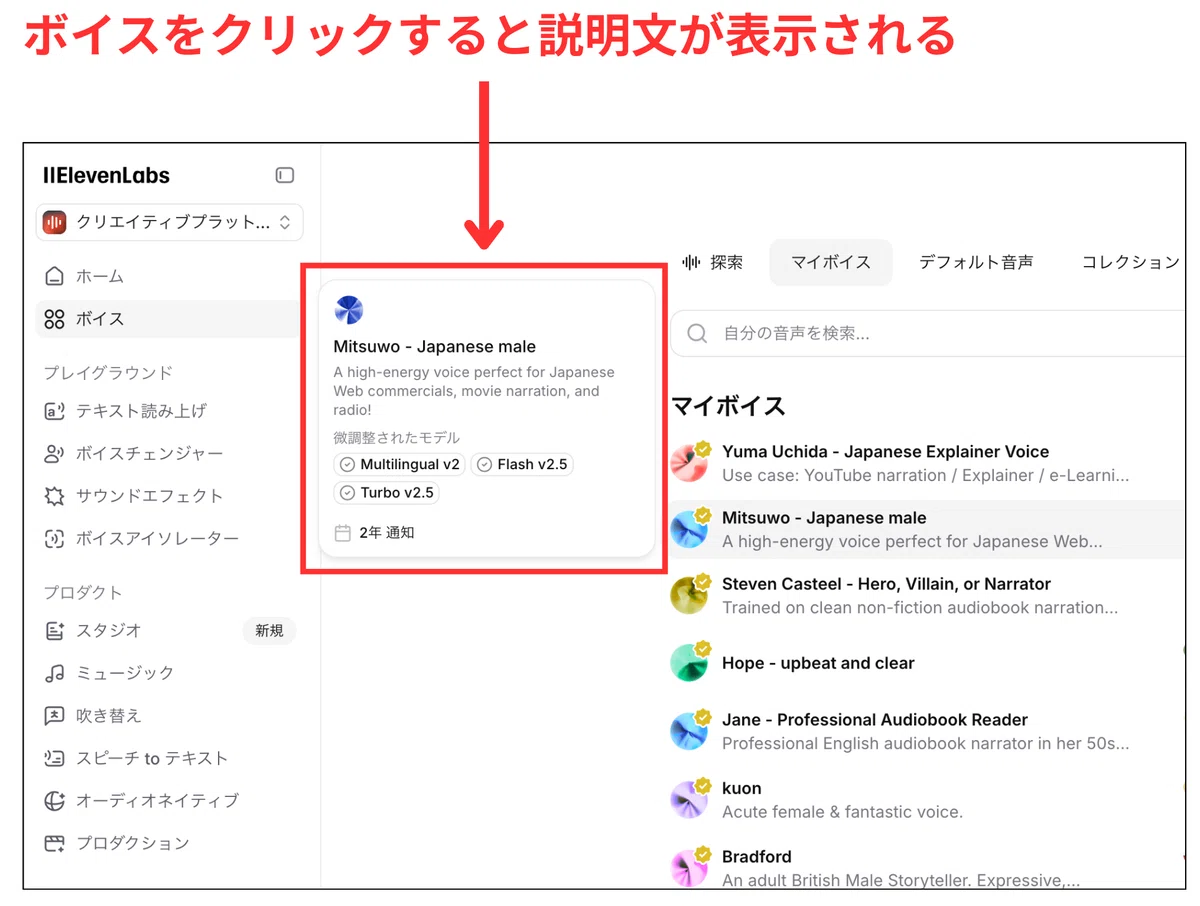Click the voice changer icon beside ボイスチェンジャー
1200x906 pixels.
[54, 454]
